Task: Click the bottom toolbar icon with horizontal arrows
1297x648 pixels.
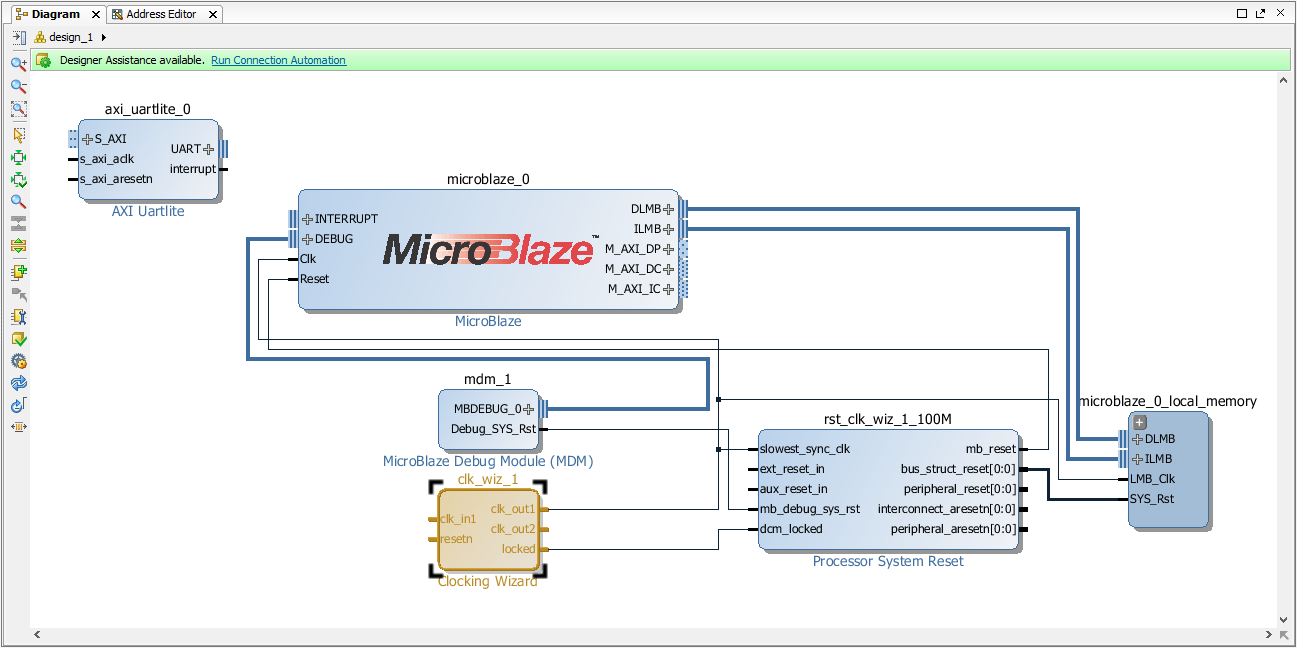Action: pyautogui.click(x=18, y=426)
